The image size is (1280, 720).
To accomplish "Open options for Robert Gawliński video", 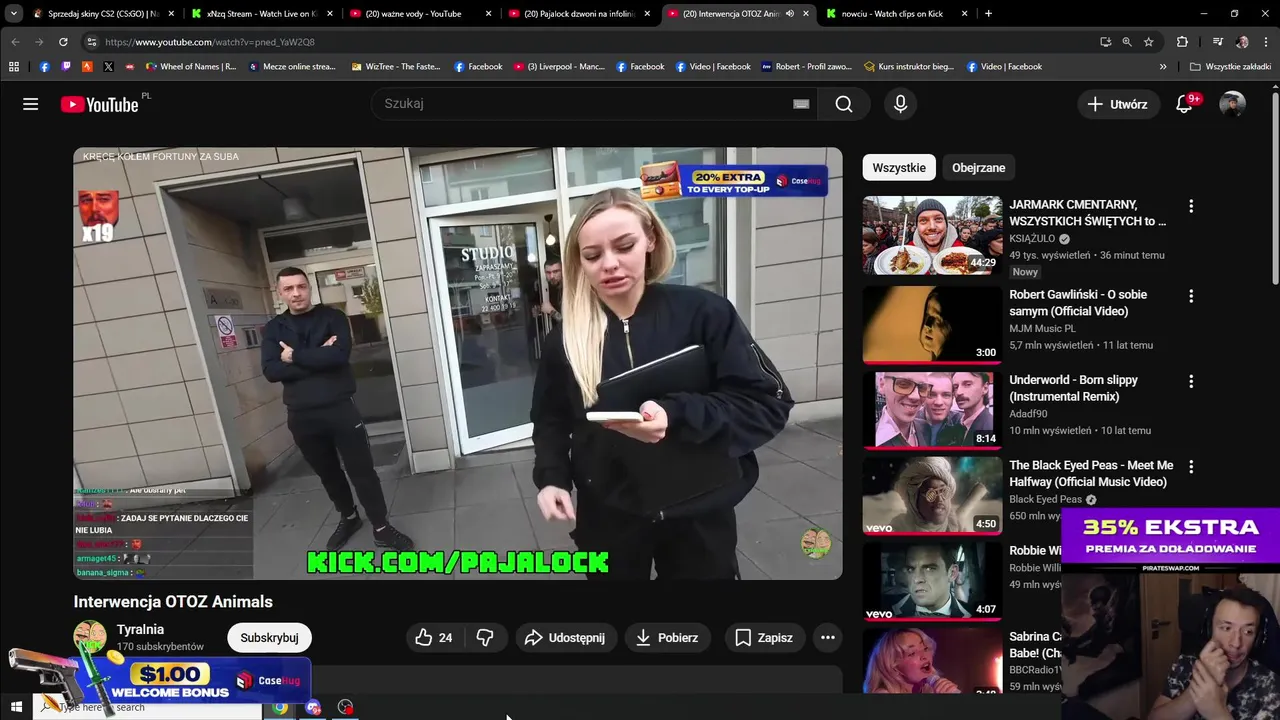I will [x=1190, y=296].
